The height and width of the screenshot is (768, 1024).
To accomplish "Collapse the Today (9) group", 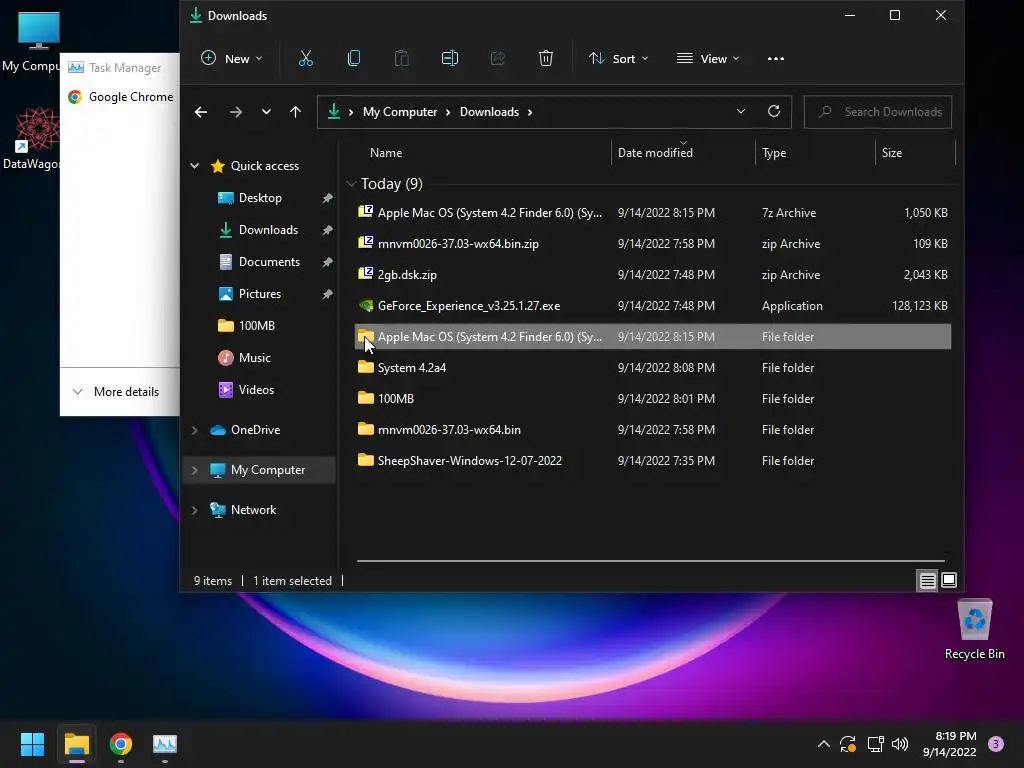I will tap(351, 184).
